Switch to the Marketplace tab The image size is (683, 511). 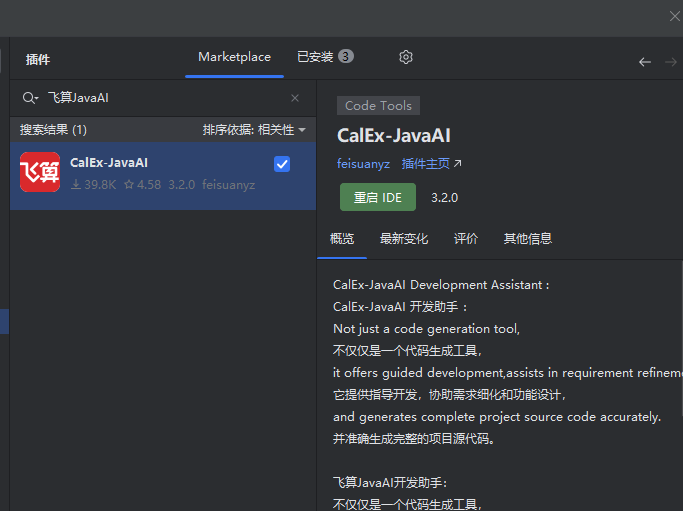pos(234,57)
